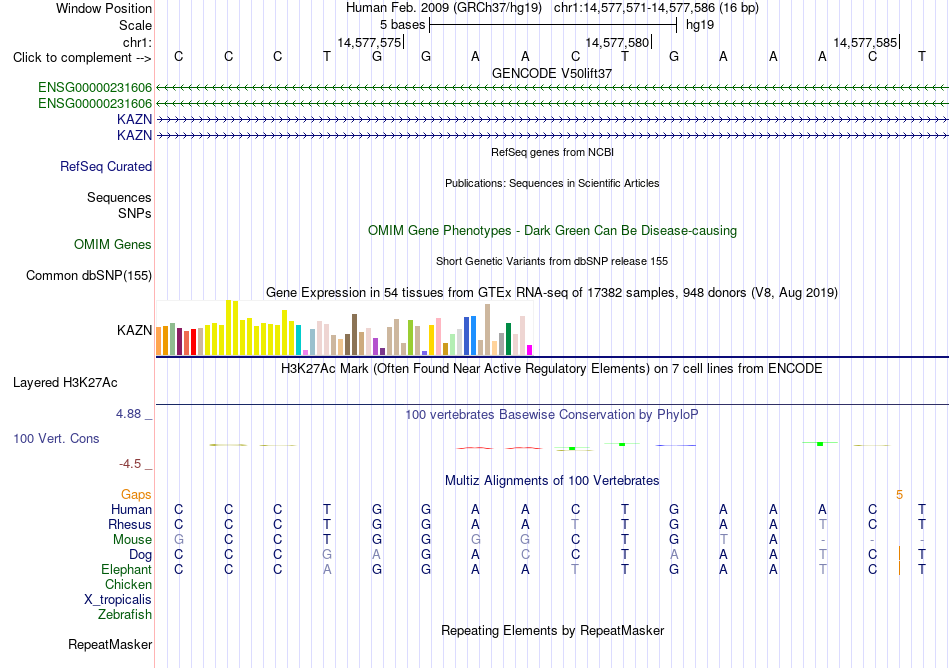Click Short Genetic Variants from dbSNP release 155
The width and height of the screenshot is (950, 668).
point(552,261)
